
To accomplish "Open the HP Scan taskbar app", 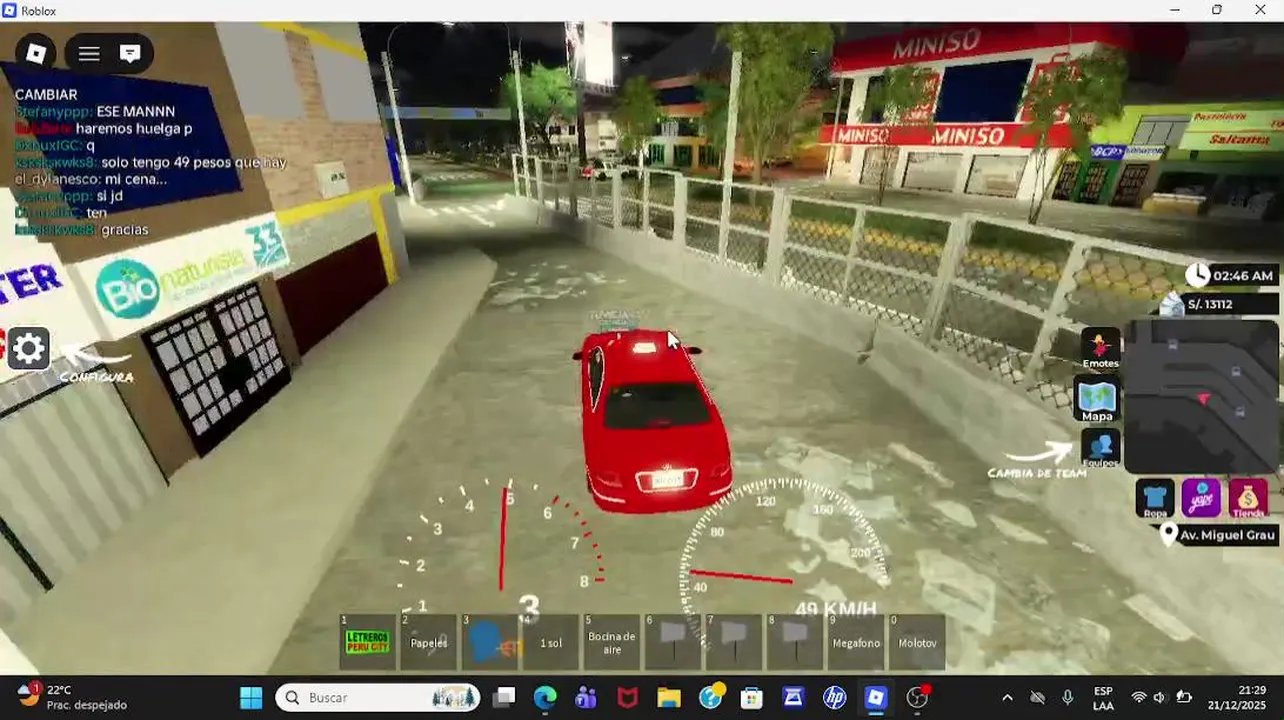I will click(x=793, y=697).
